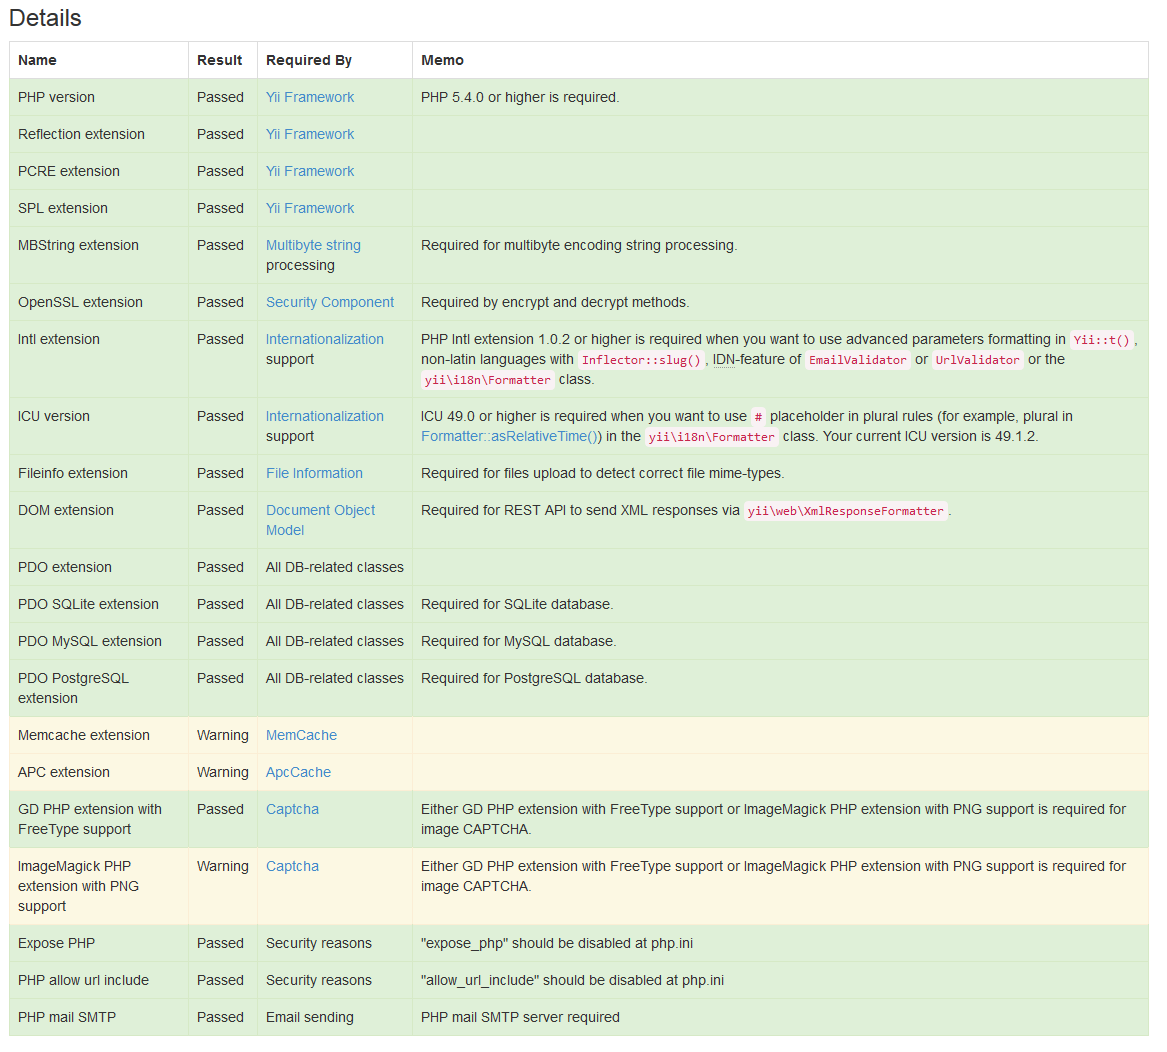Click the ApcCache link
1167x1052 pixels.
(298, 772)
